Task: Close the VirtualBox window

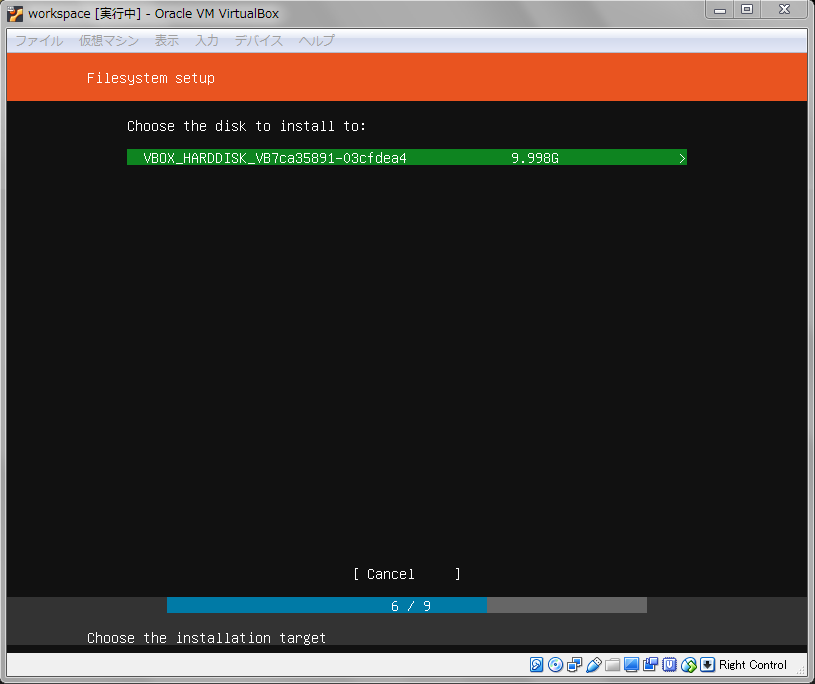Action: coord(784,10)
